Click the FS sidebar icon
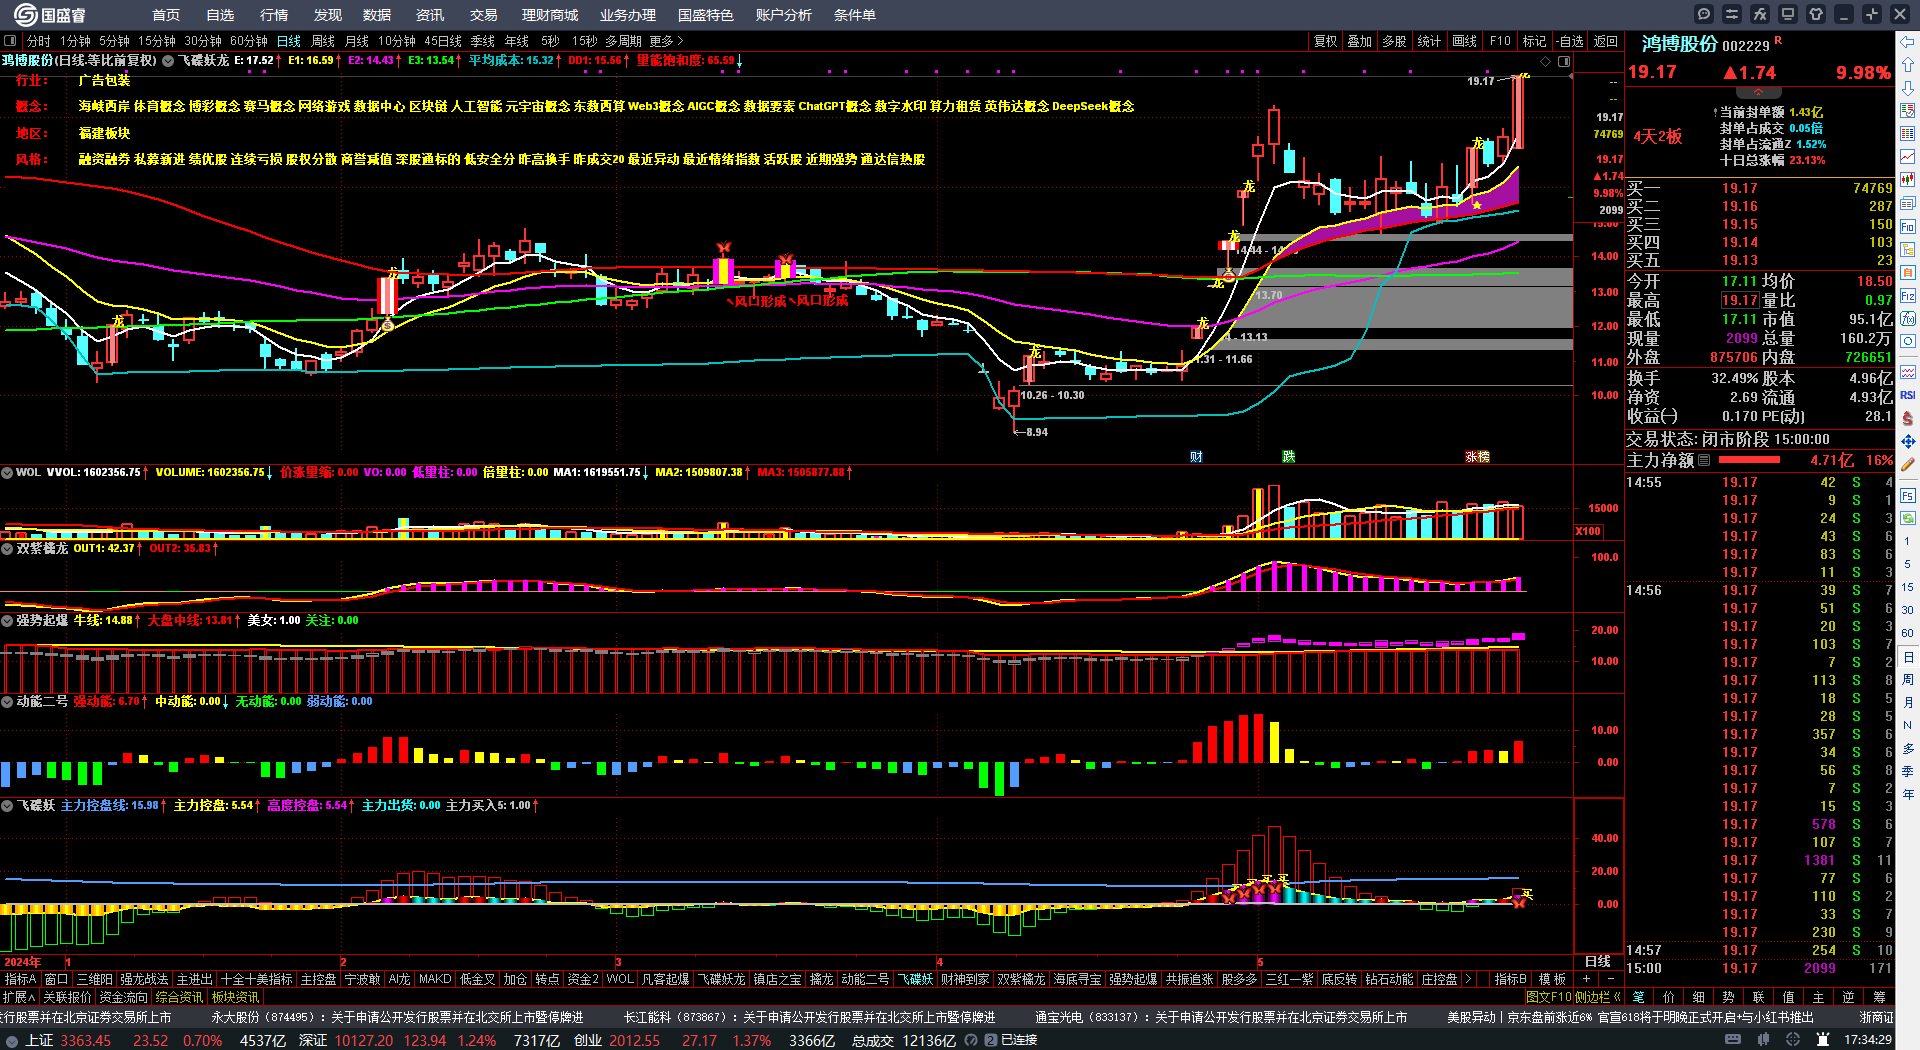 [1908, 496]
